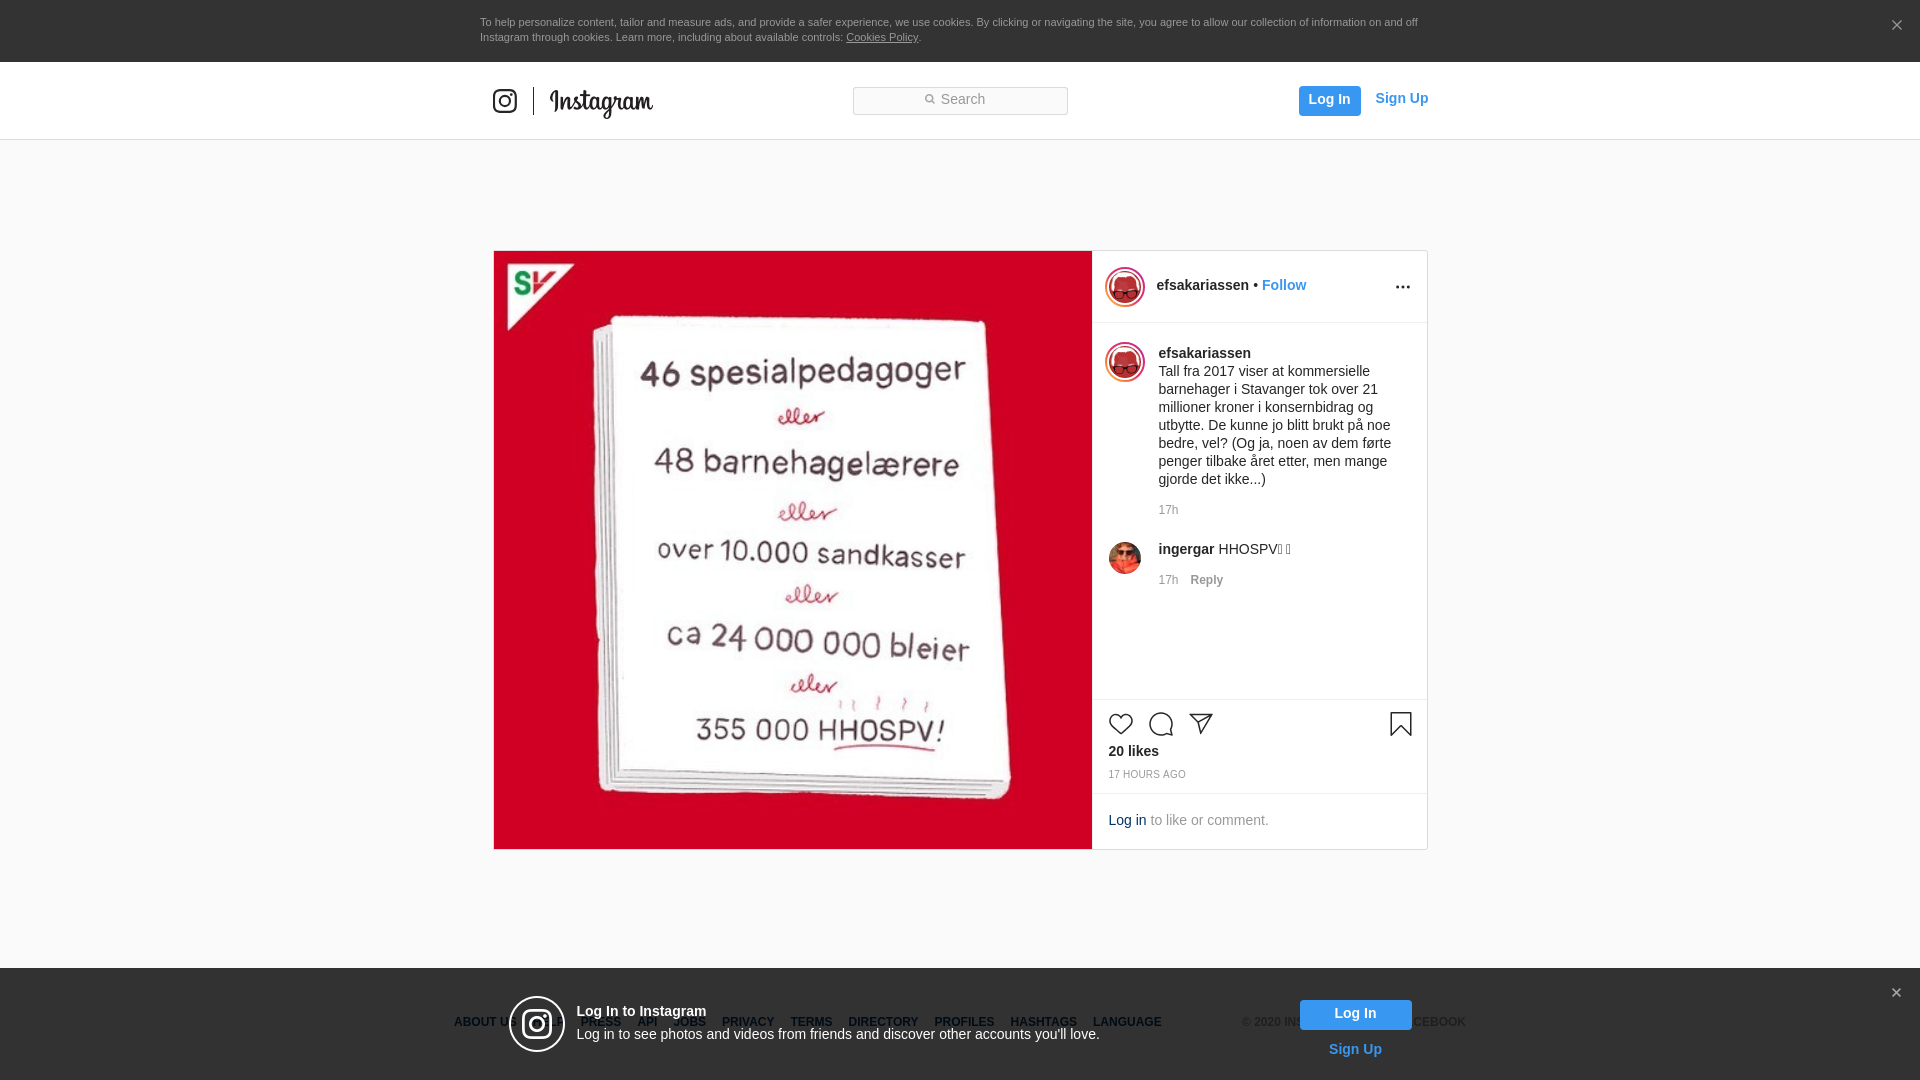Open the three-dot more options menu
1920x1080 pixels.
[x=1403, y=287]
